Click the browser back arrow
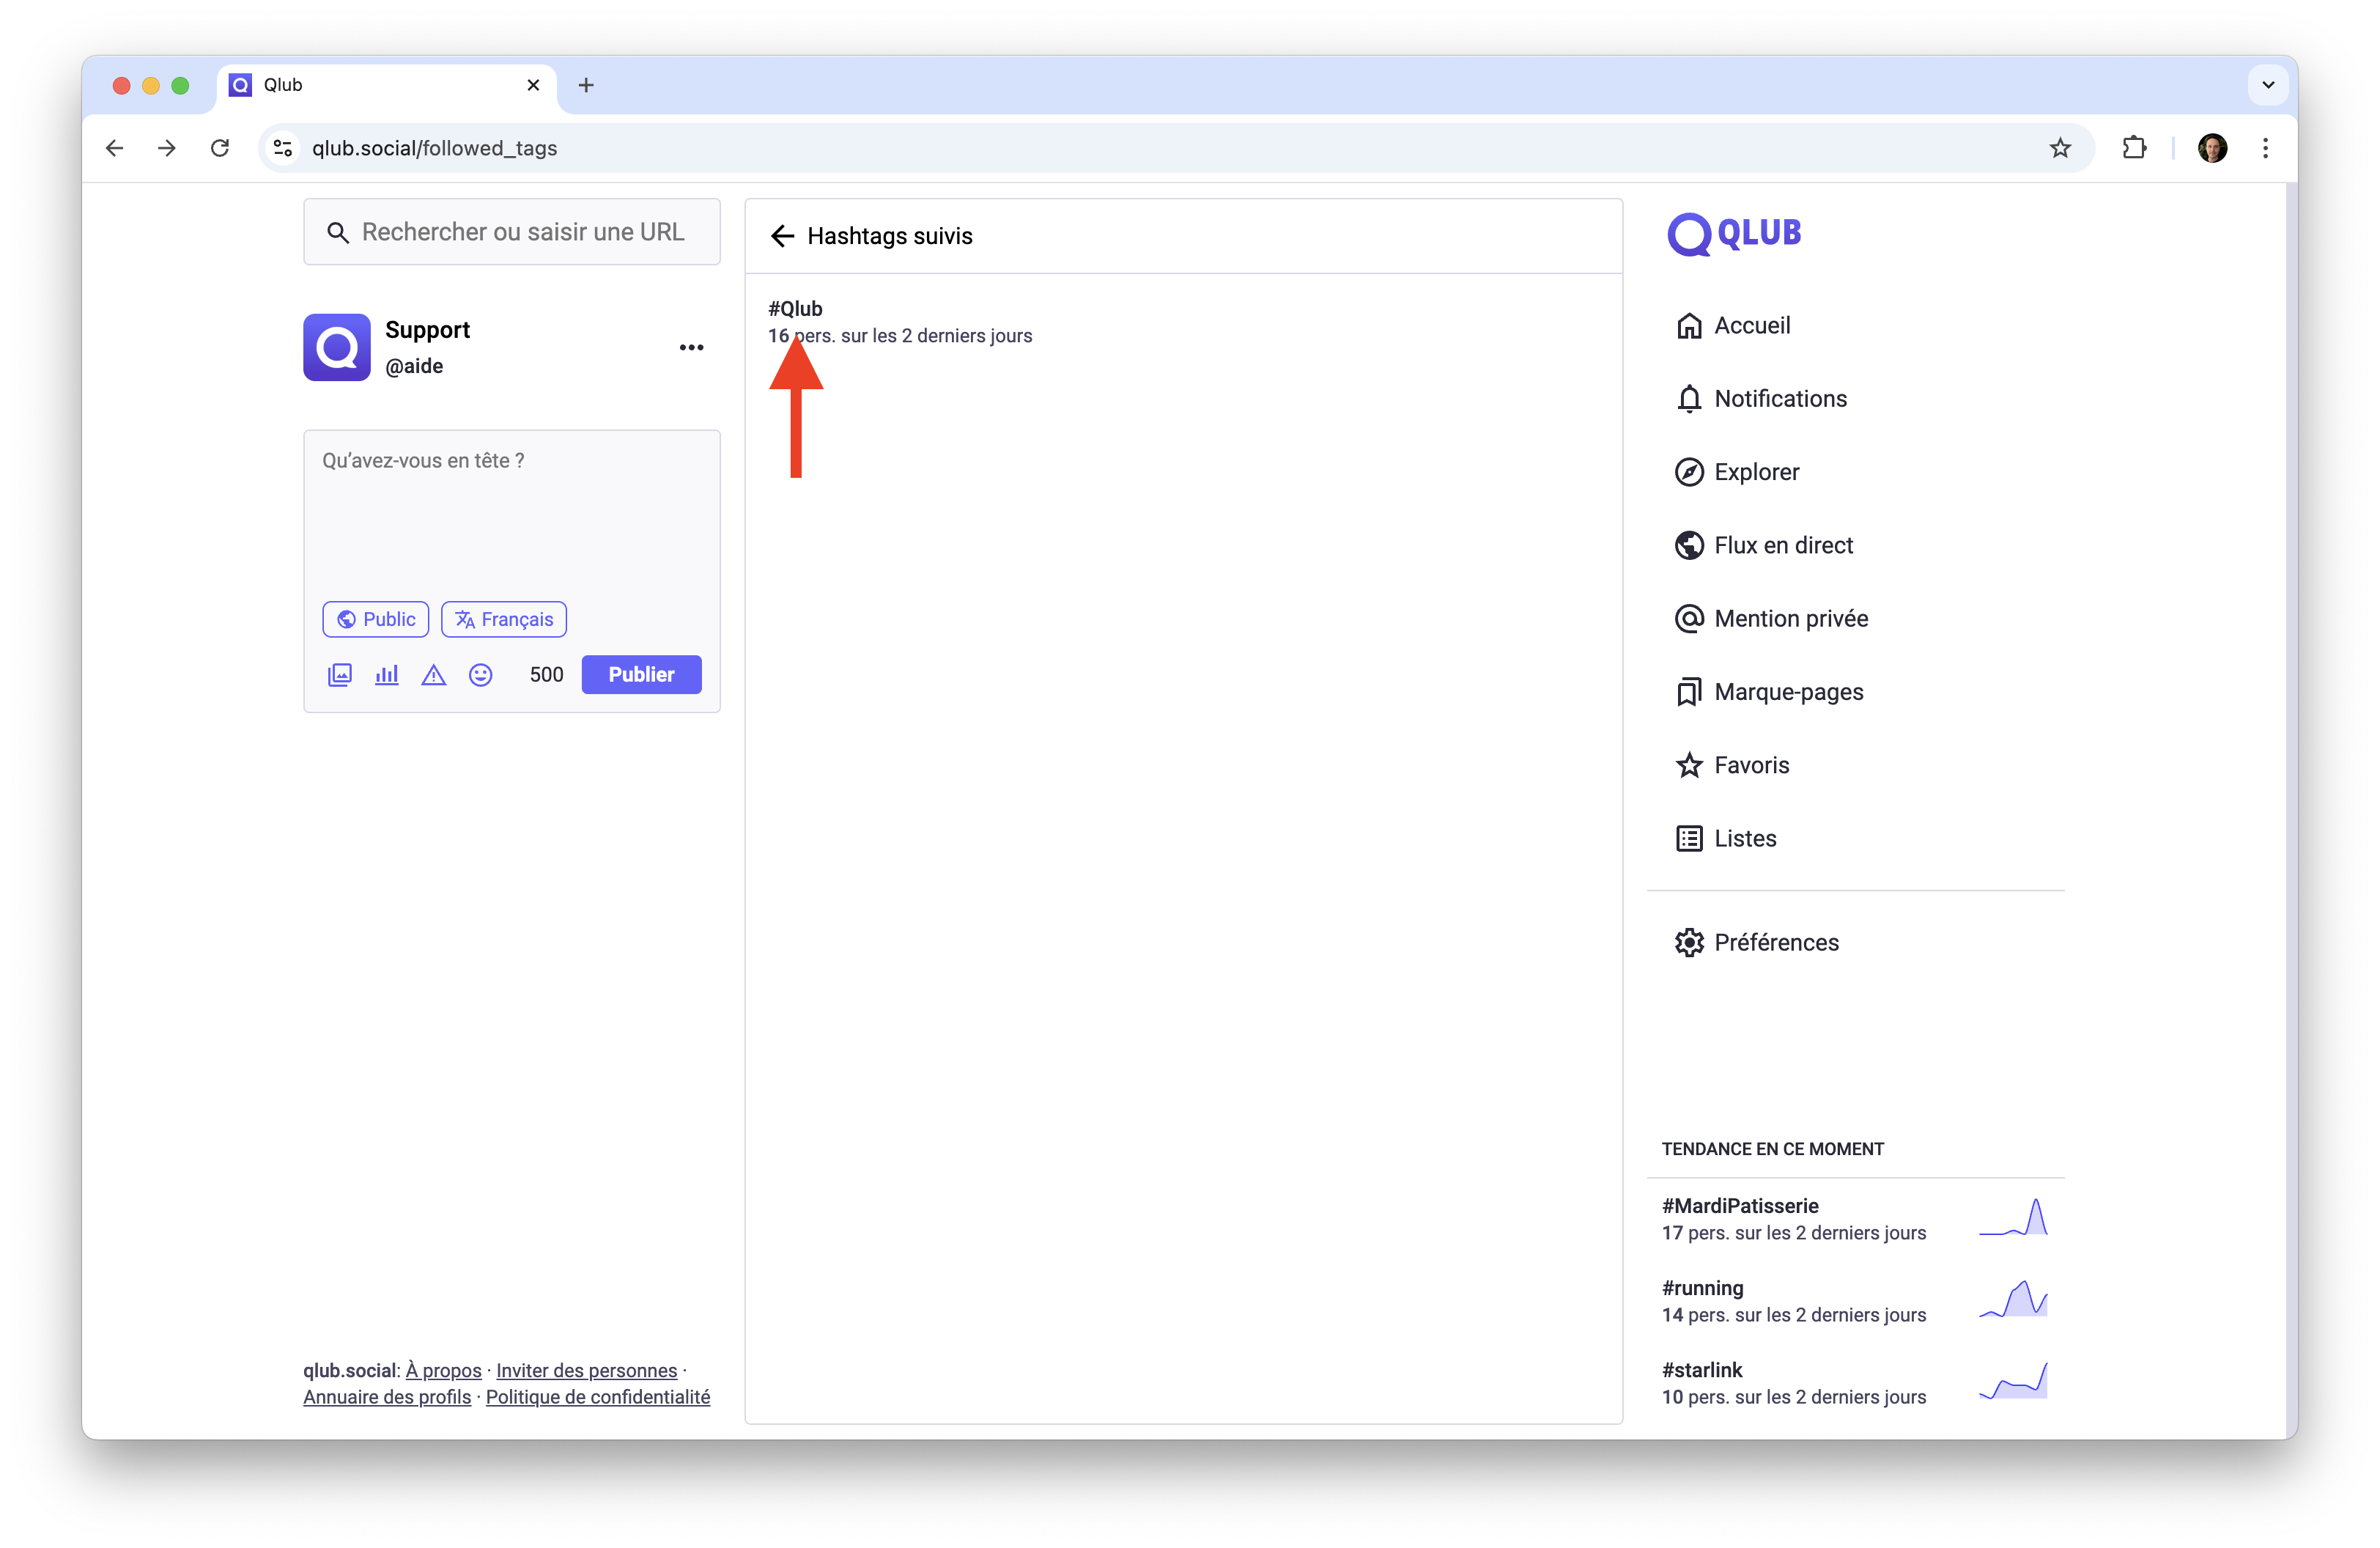The image size is (2380, 1548). 115,148
